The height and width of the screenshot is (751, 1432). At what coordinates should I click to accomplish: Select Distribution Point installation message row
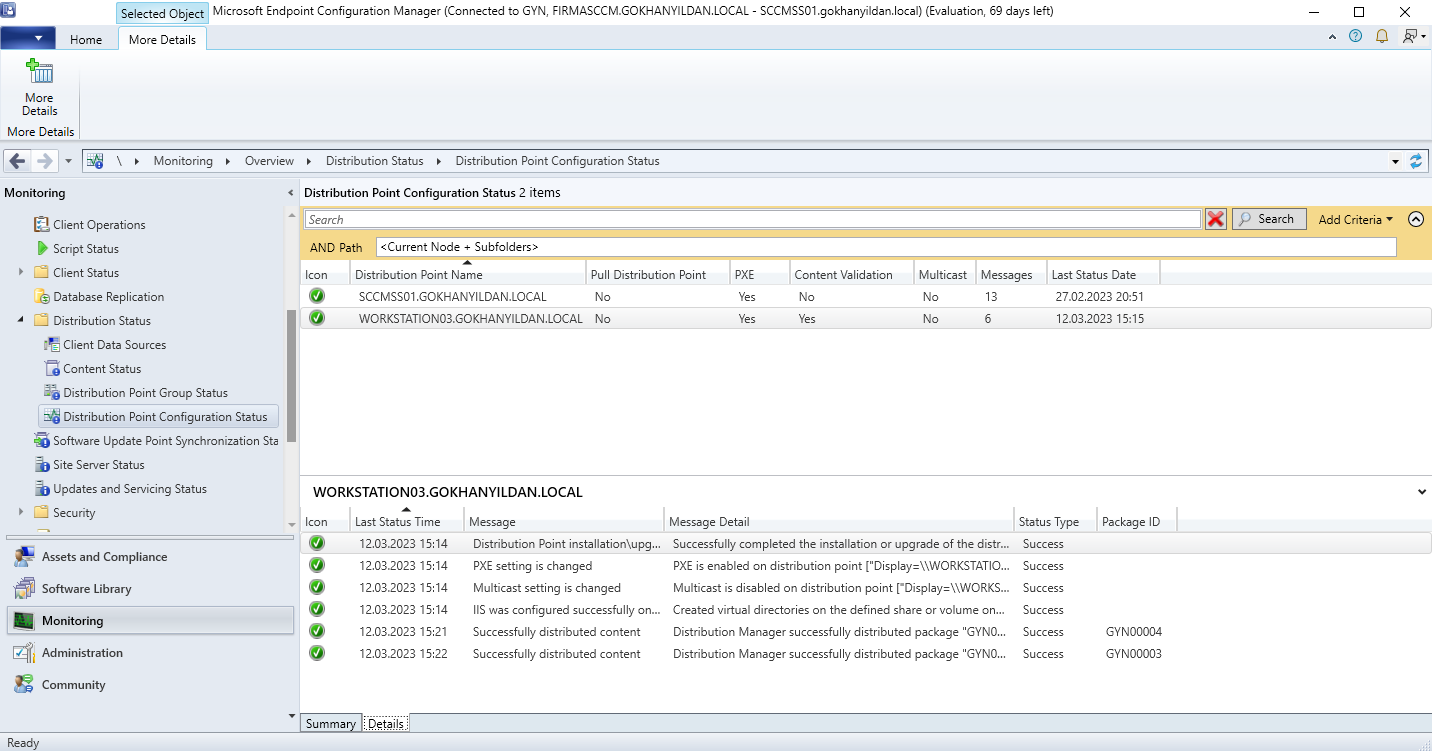(866, 544)
